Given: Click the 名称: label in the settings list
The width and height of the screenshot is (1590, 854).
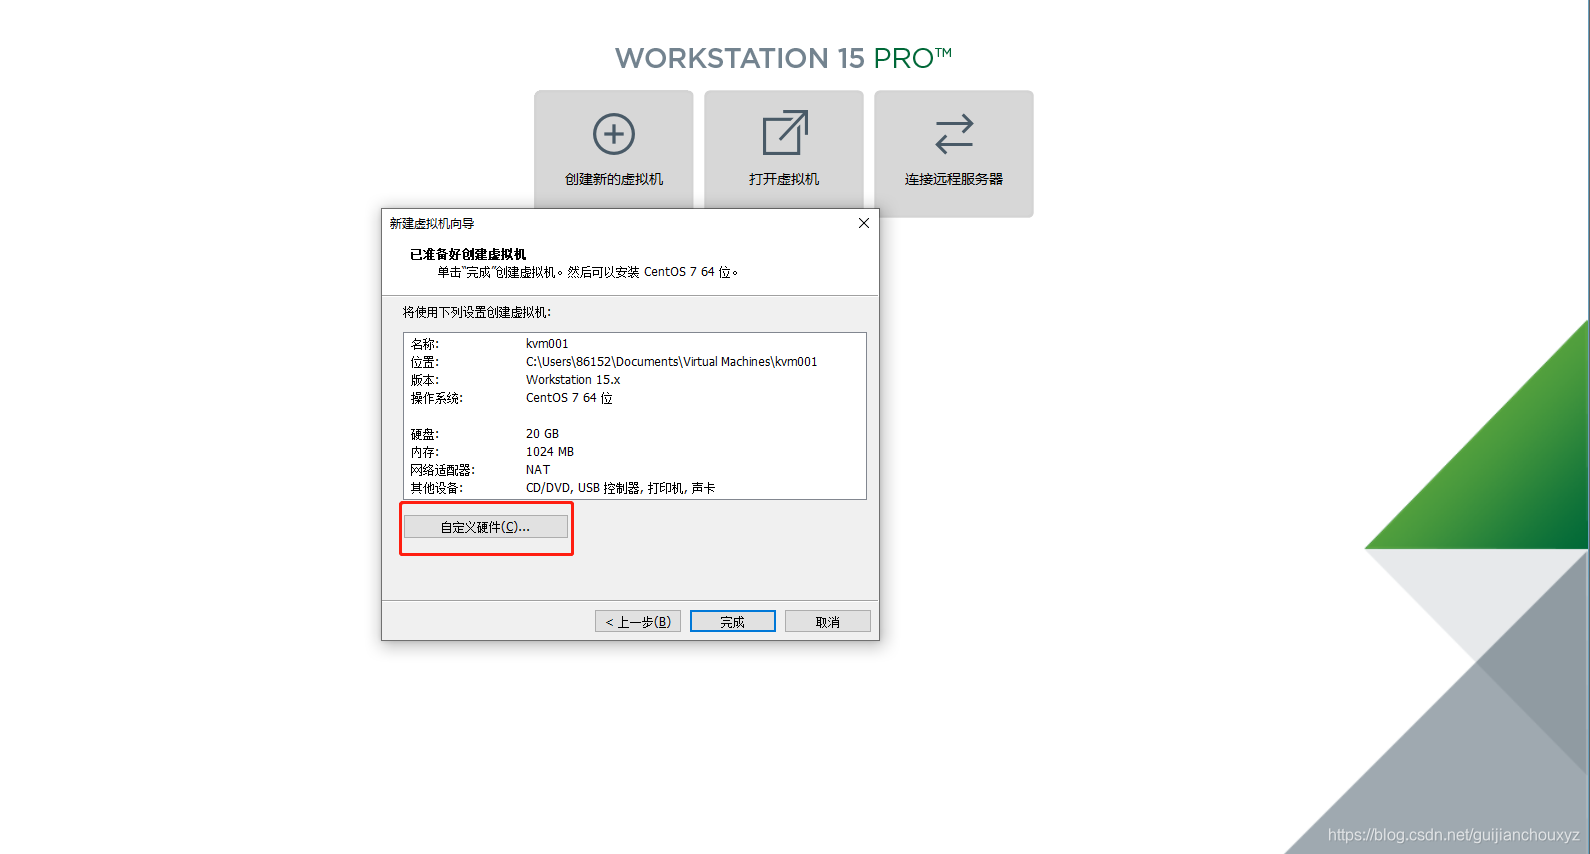Looking at the screenshot, I should pyautogui.click(x=425, y=344).
